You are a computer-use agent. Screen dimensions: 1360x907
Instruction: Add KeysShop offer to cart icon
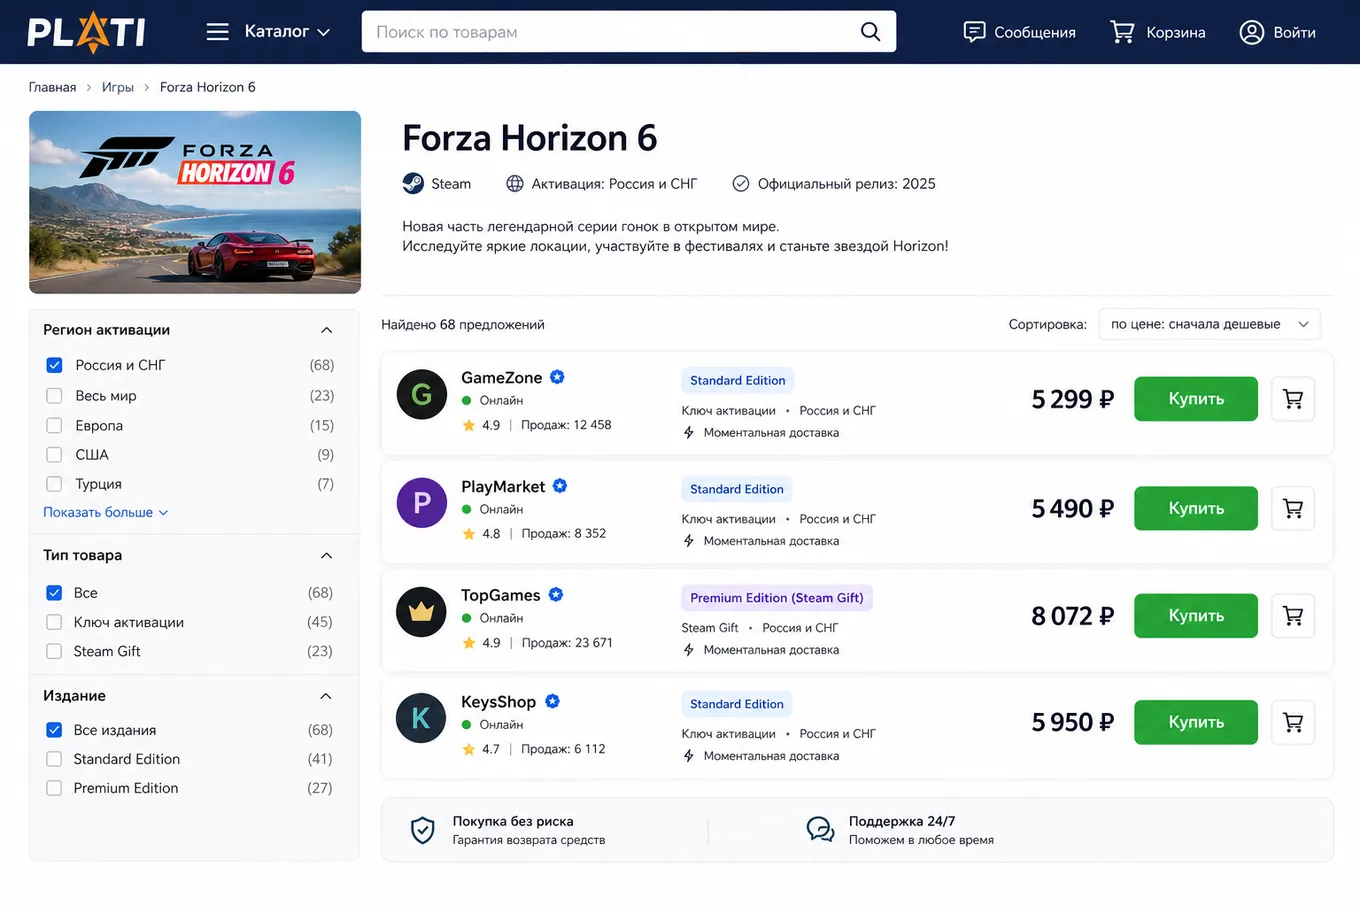(1293, 722)
